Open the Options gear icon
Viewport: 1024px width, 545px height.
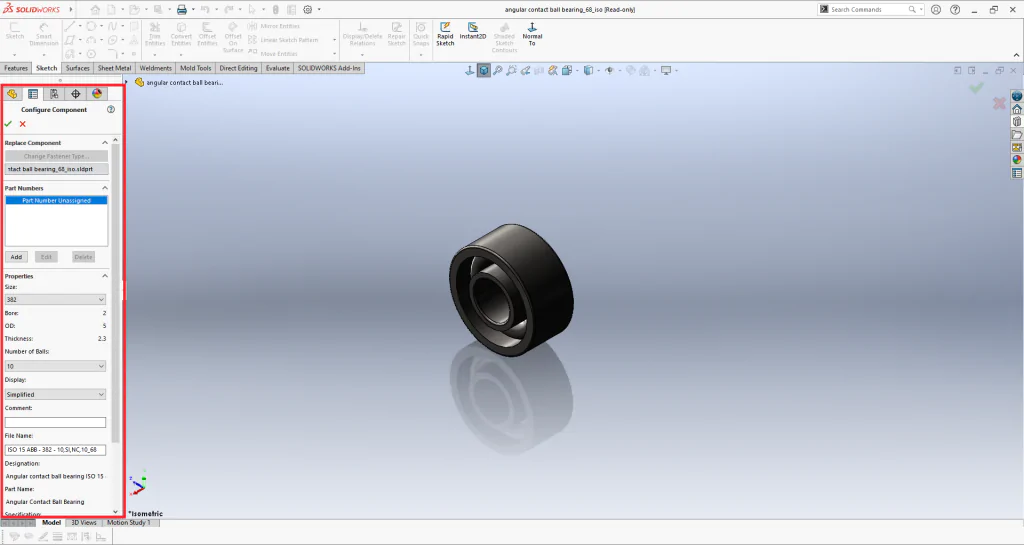(x=308, y=10)
